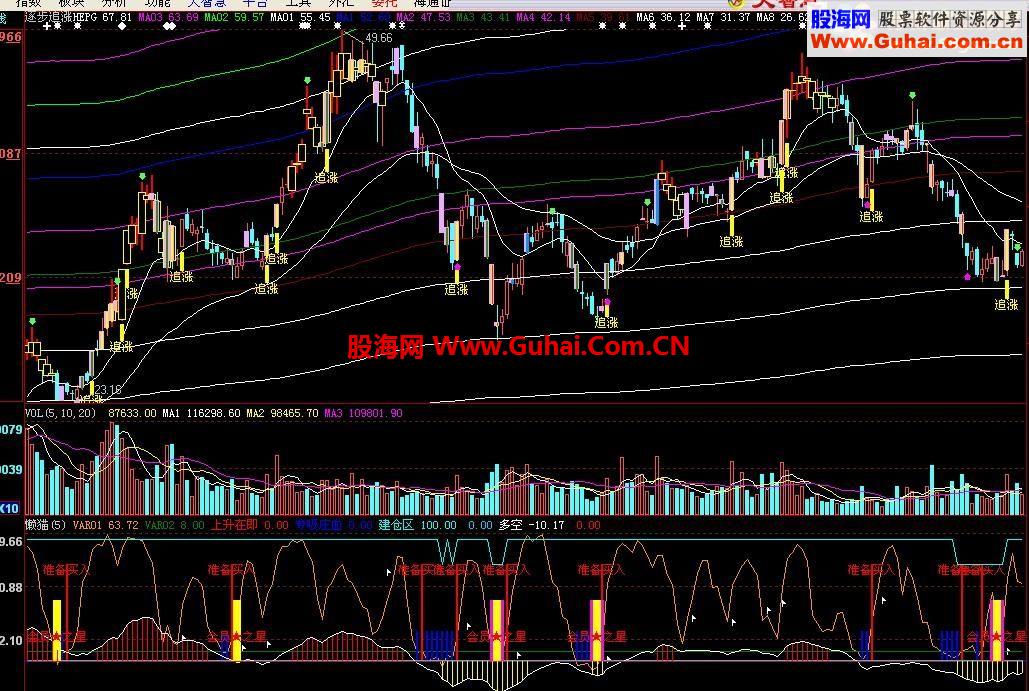This screenshot has width=1029, height=691.
Task: Open the red 委托 menu item
Action: pyautogui.click(x=384, y=3)
